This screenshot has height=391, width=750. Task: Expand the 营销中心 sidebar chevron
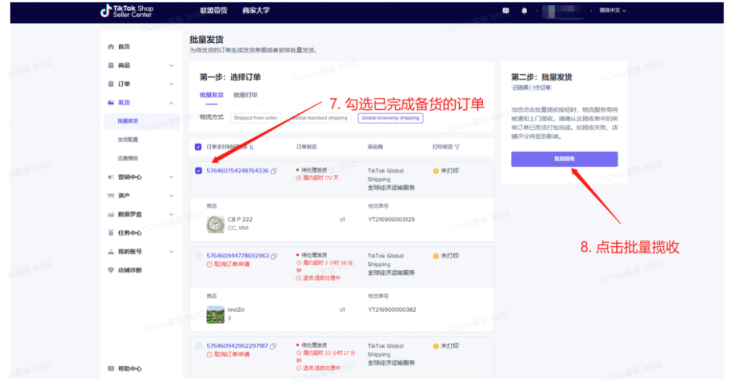pyautogui.click(x=171, y=178)
